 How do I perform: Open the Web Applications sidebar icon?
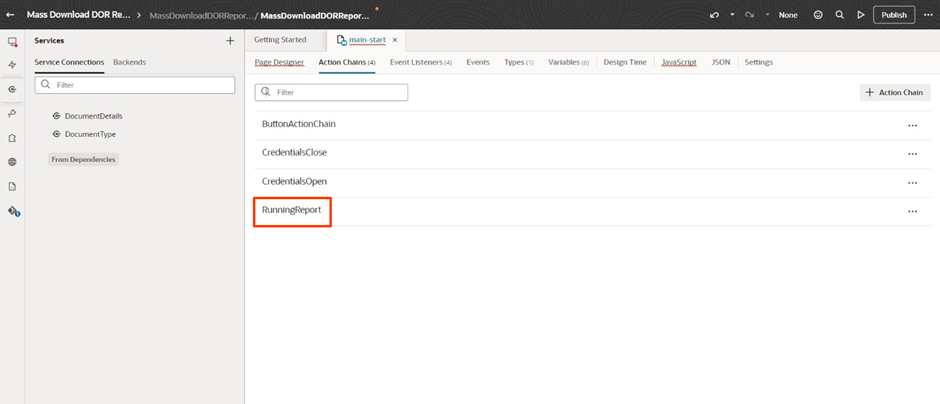[12, 41]
